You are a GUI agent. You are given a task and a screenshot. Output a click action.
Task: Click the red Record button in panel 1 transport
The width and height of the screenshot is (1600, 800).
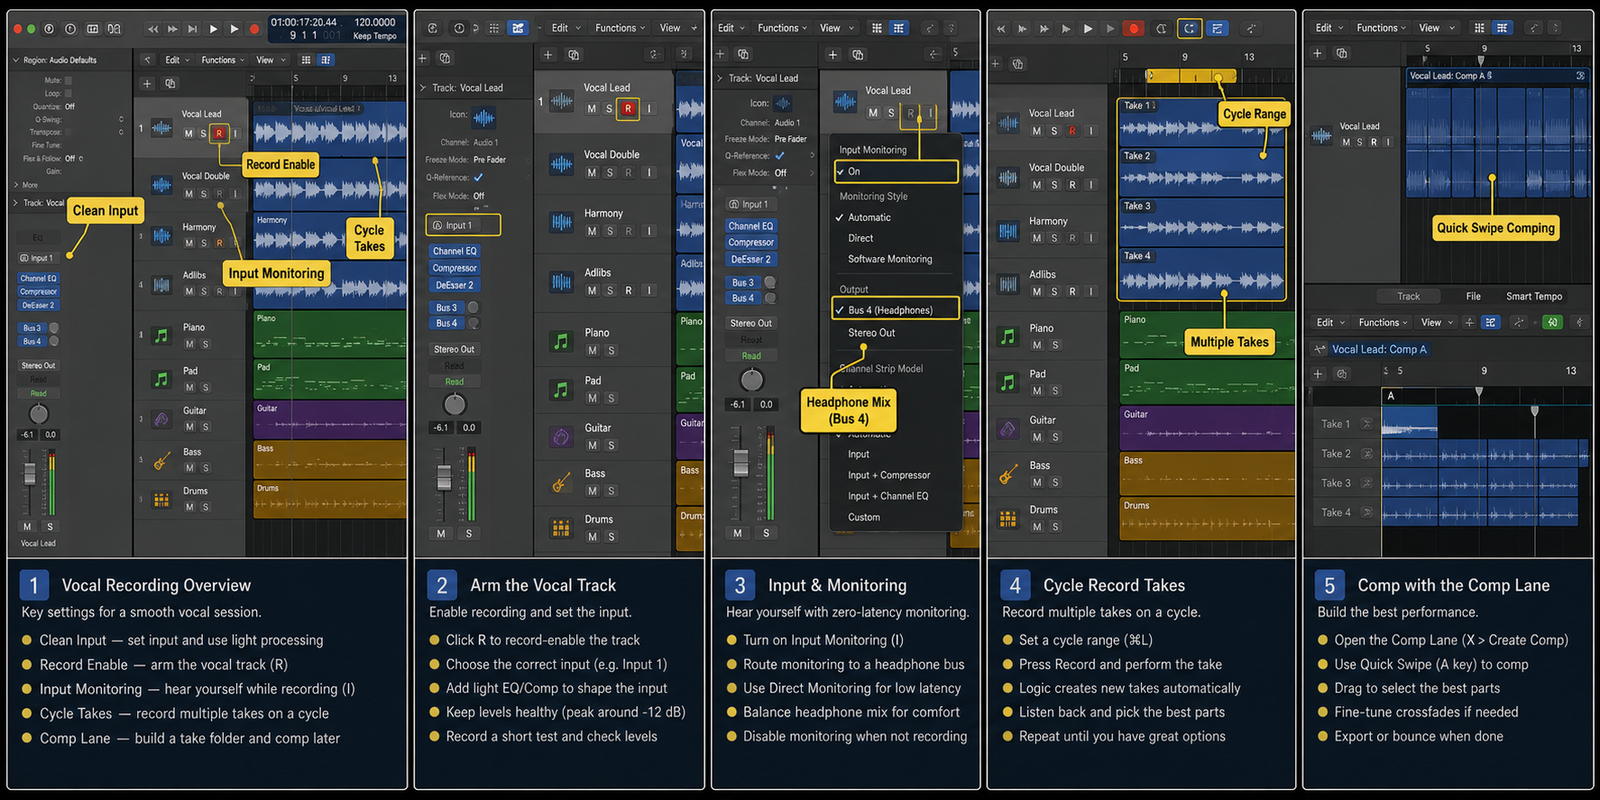[254, 29]
